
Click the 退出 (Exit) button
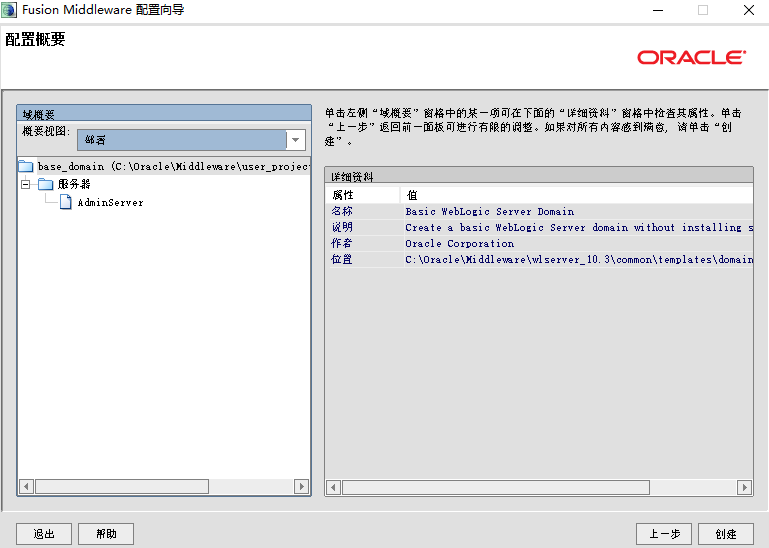point(44,534)
